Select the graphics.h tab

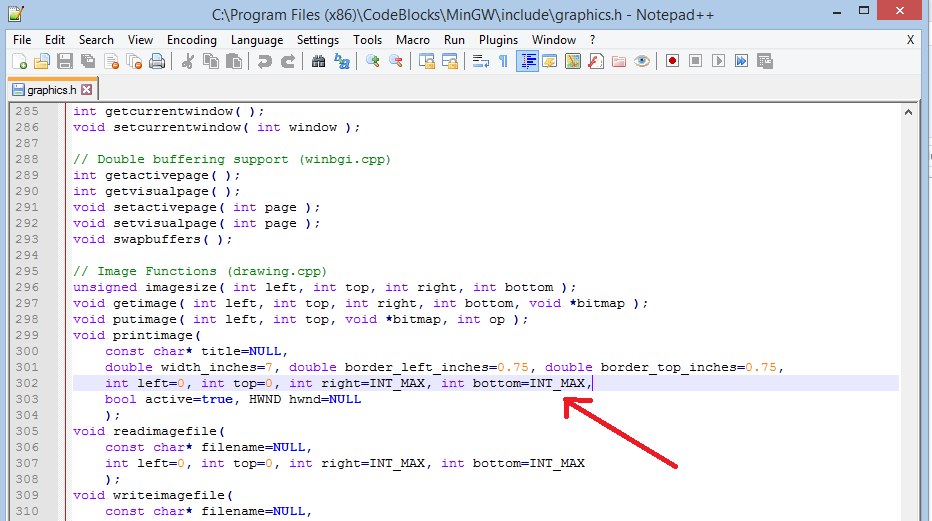(52, 90)
